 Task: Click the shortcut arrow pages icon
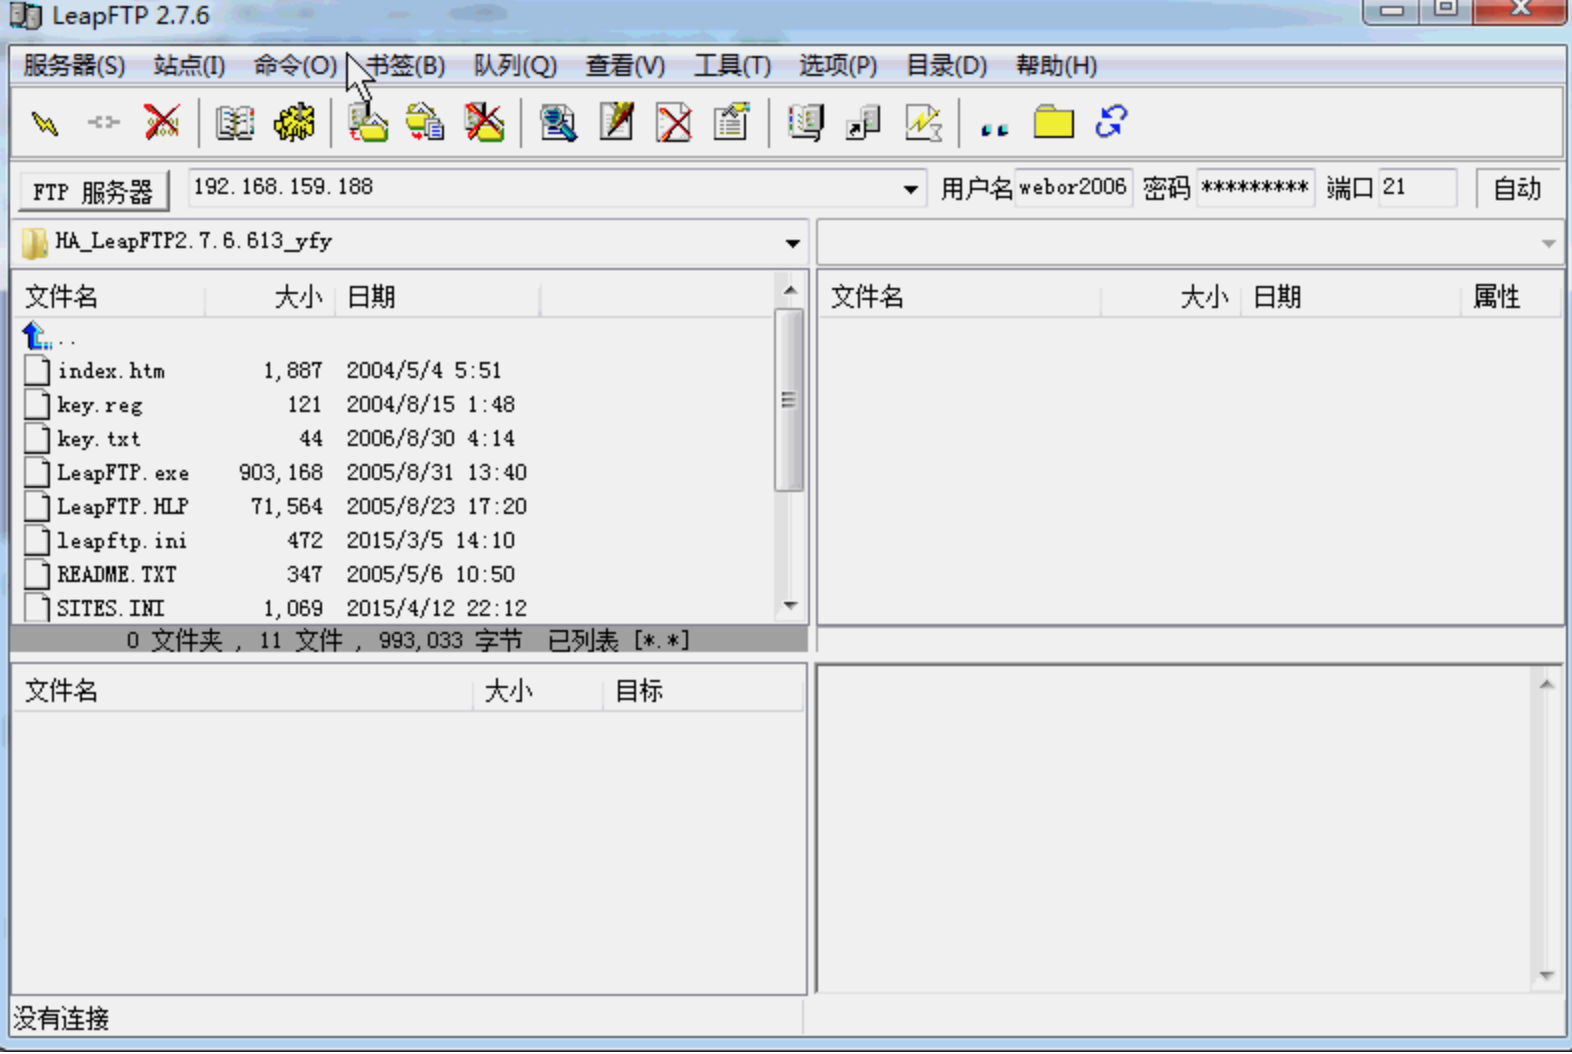863,123
